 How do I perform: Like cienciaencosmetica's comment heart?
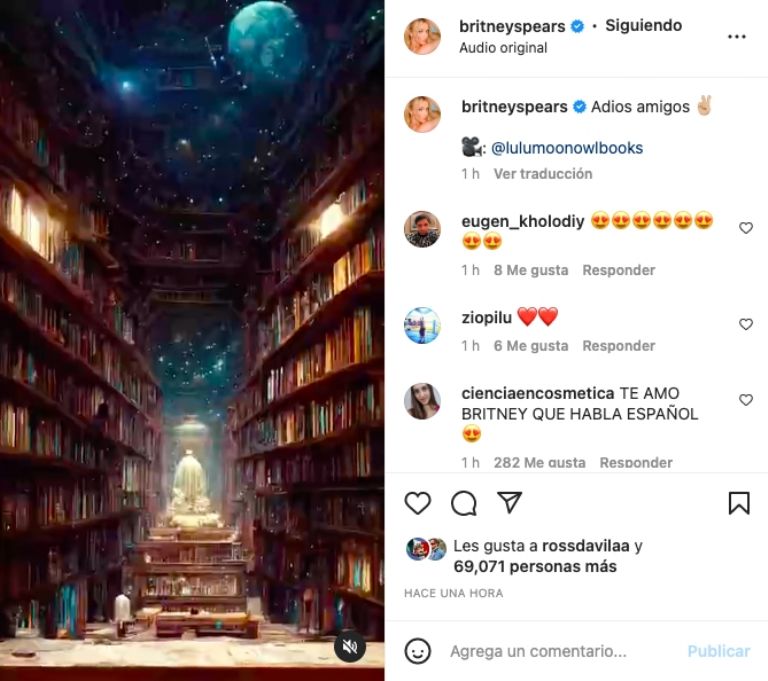[745, 400]
